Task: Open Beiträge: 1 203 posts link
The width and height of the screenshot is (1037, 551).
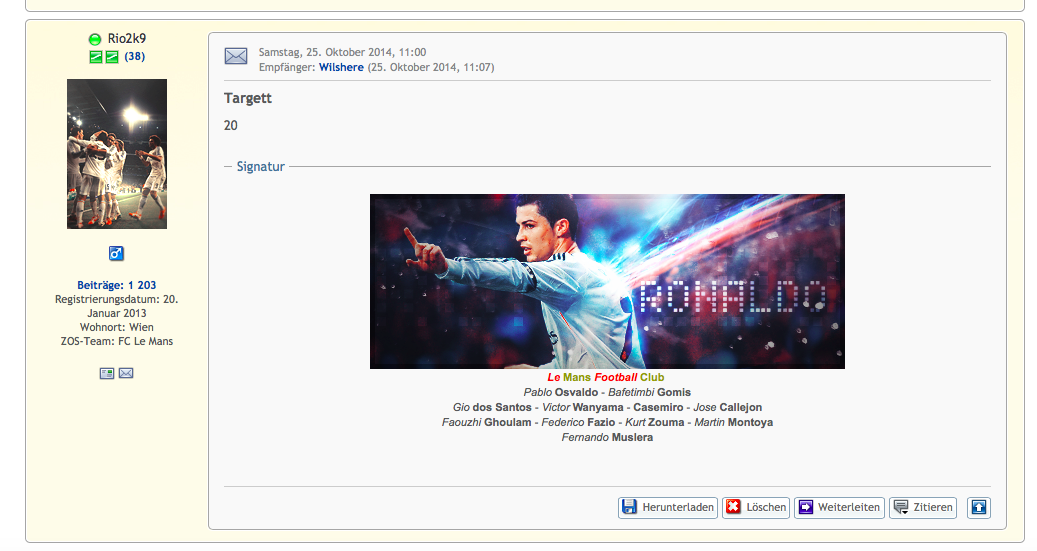Action: [117, 285]
